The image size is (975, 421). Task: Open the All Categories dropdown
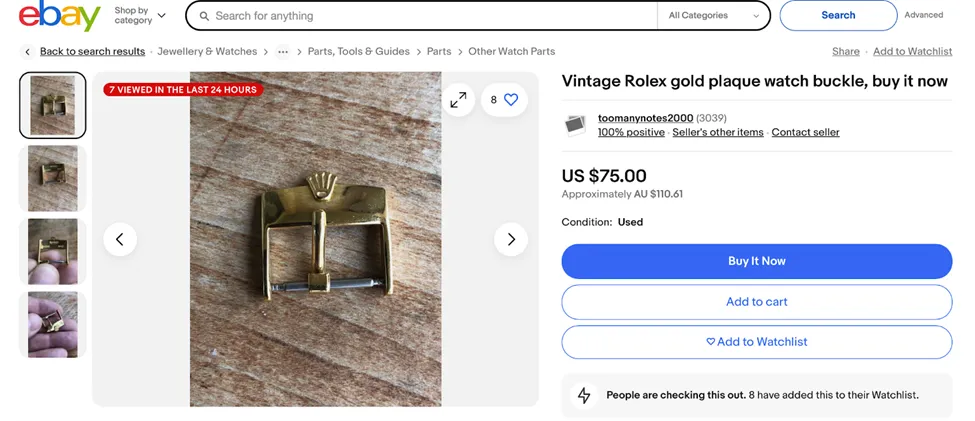(x=714, y=16)
